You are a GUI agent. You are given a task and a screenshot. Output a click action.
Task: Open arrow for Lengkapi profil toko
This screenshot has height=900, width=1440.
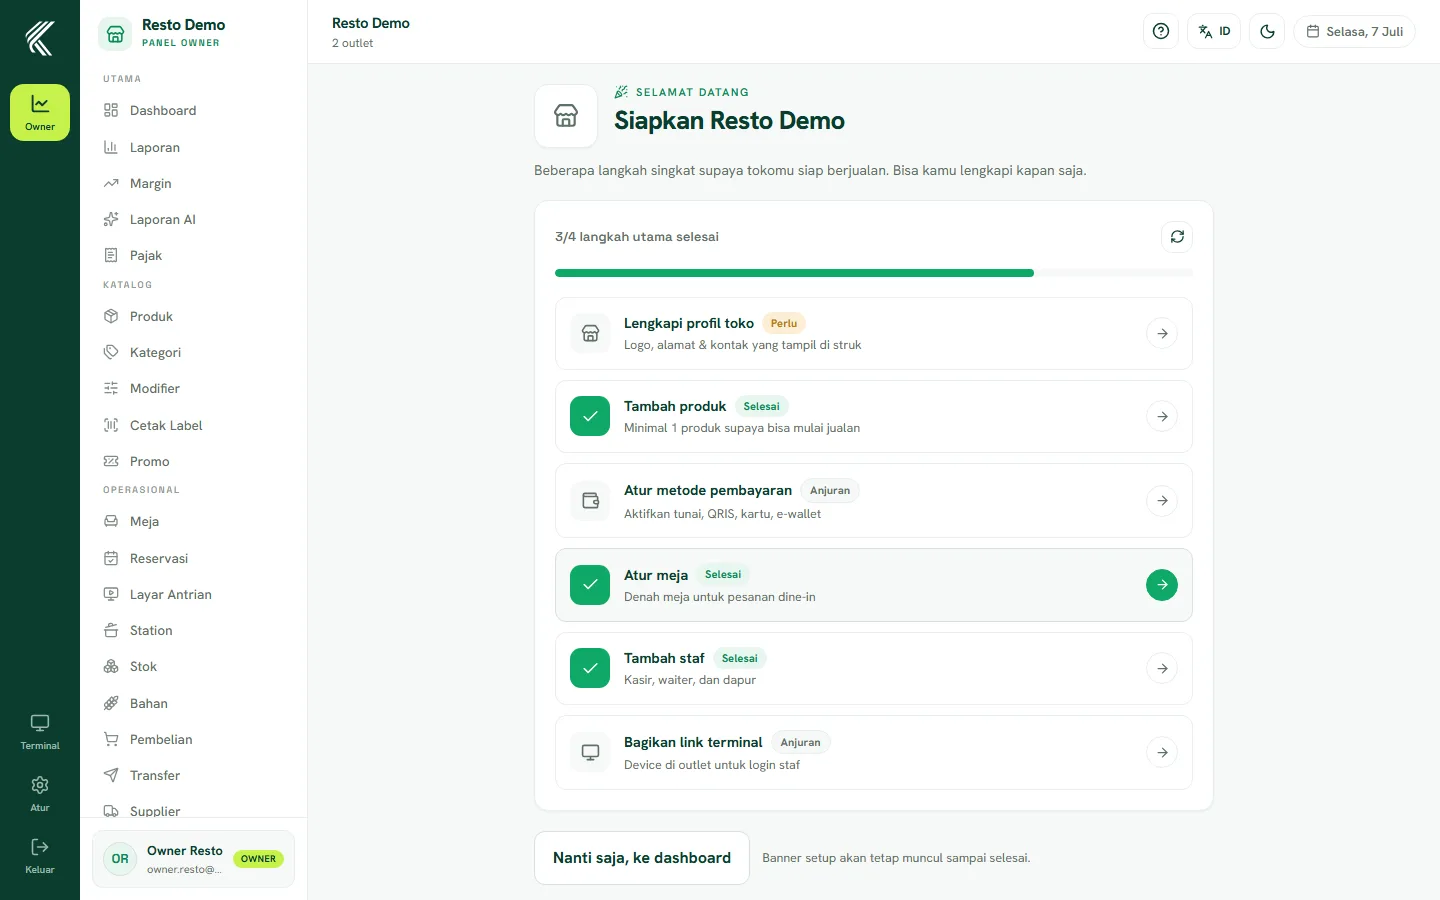(1161, 333)
